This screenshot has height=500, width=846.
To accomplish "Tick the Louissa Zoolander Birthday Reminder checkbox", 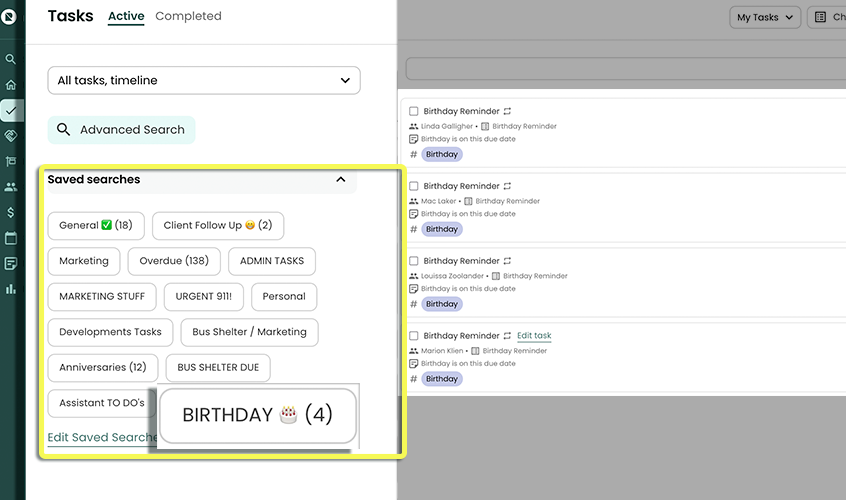I will click(x=414, y=262).
